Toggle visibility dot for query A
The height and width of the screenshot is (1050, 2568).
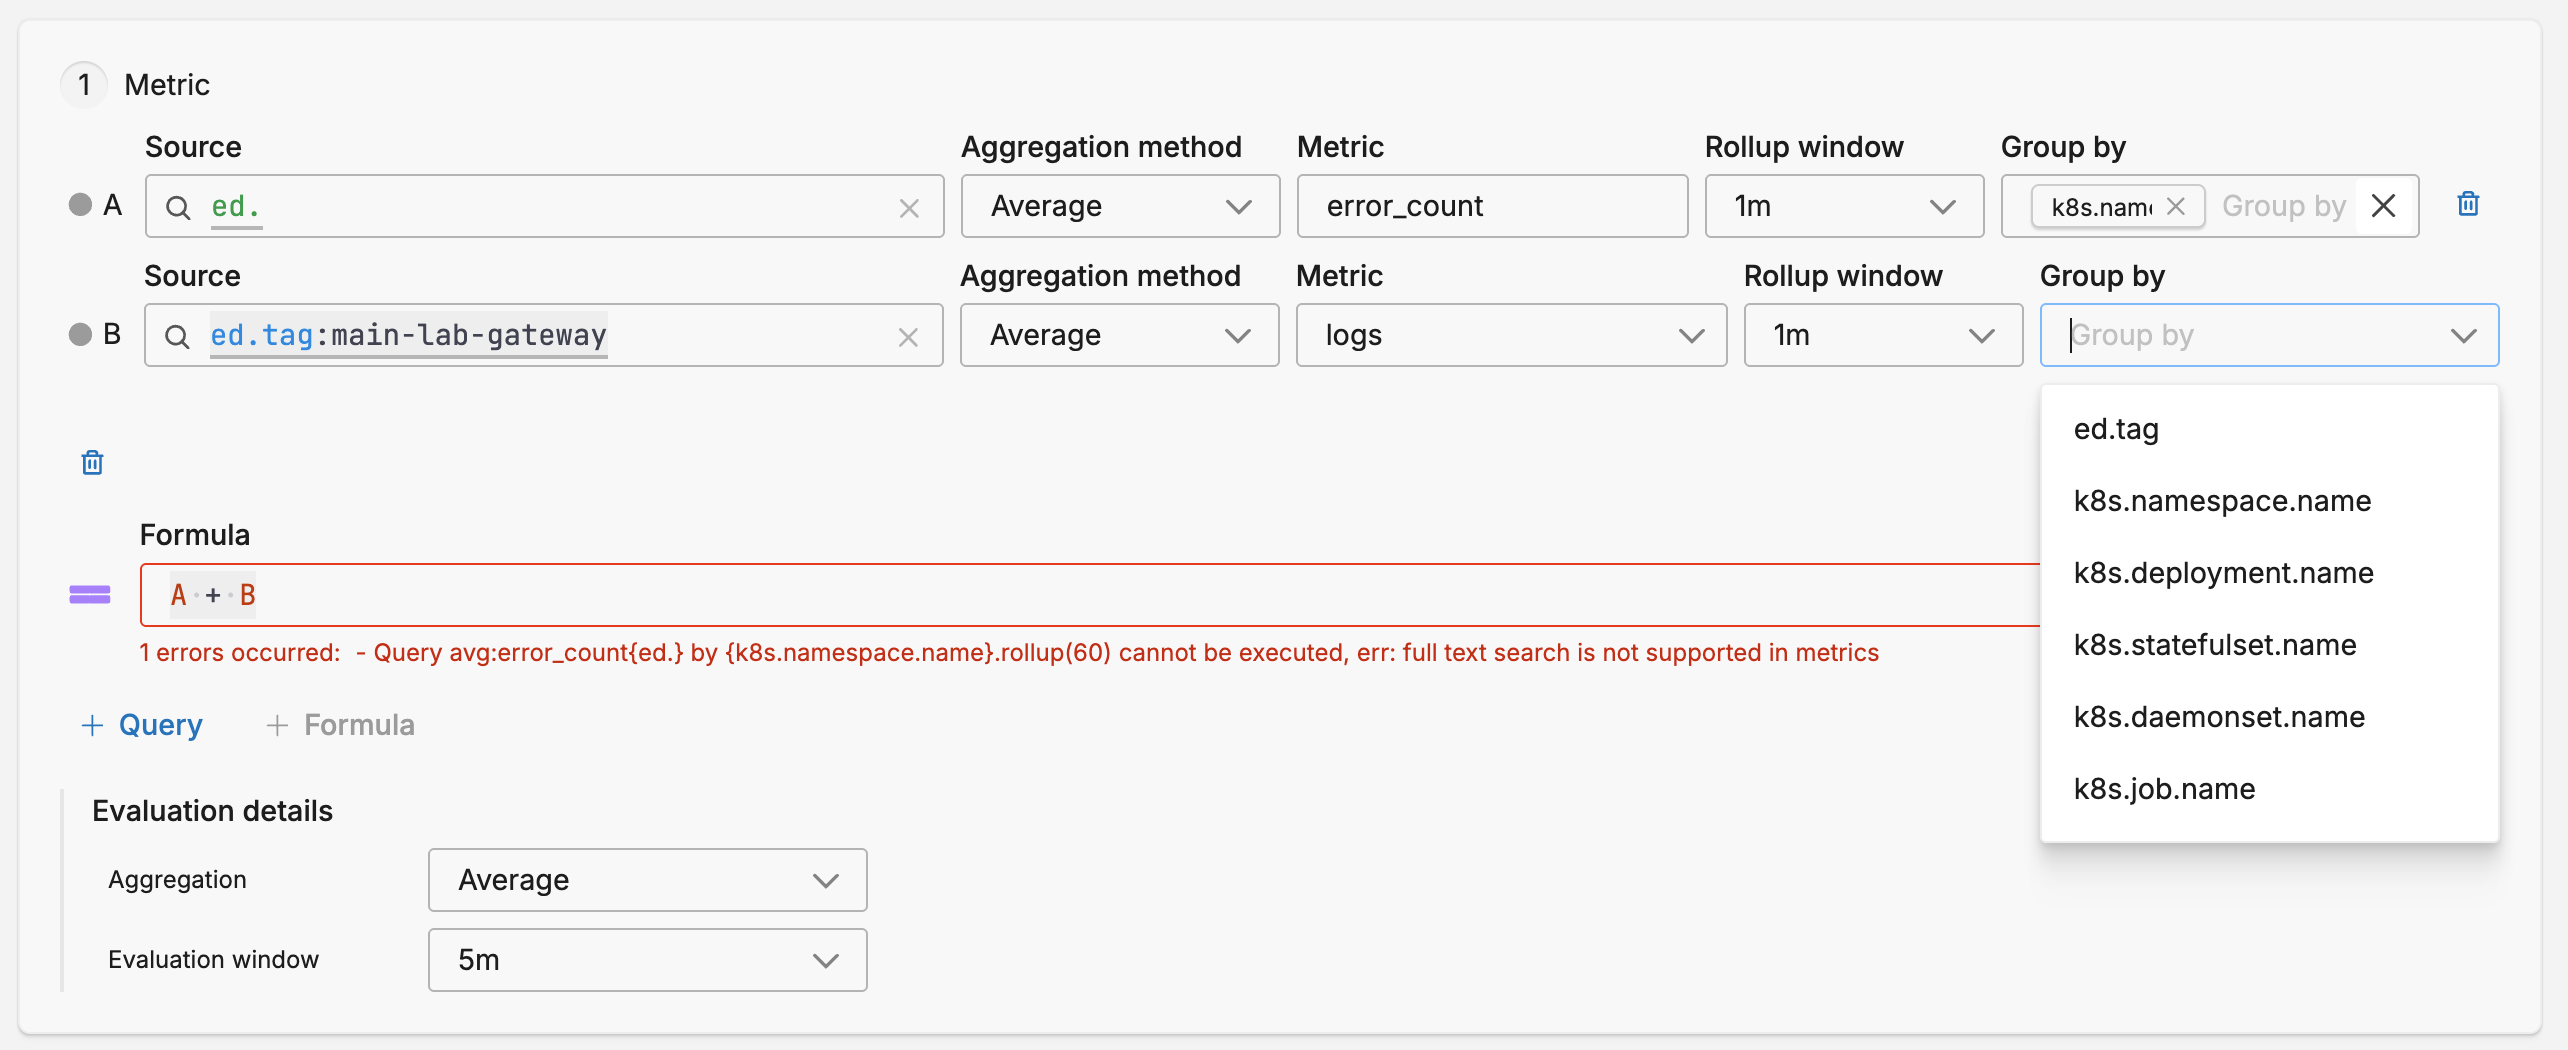(80, 205)
